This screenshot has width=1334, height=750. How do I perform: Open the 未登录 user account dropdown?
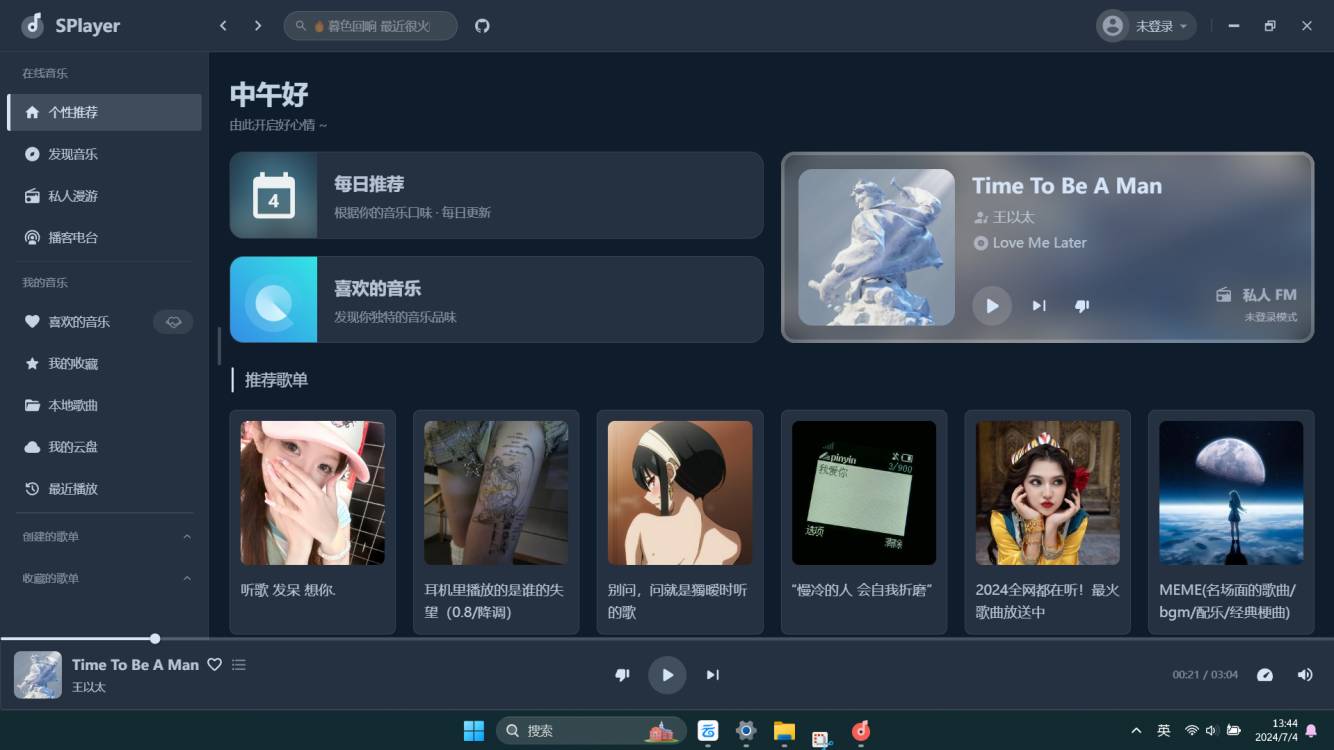[1146, 26]
